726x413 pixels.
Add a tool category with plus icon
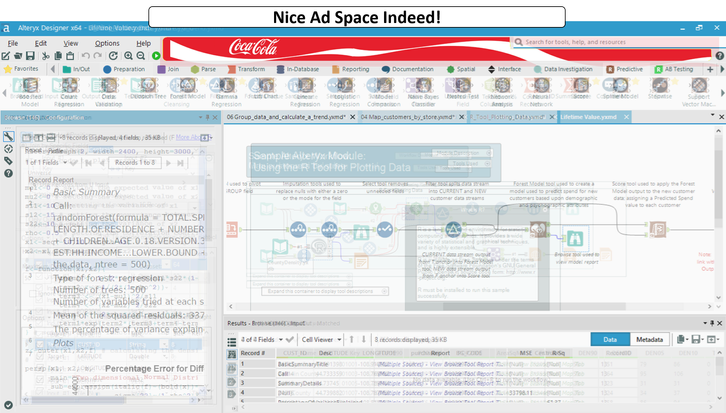tap(710, 69)
